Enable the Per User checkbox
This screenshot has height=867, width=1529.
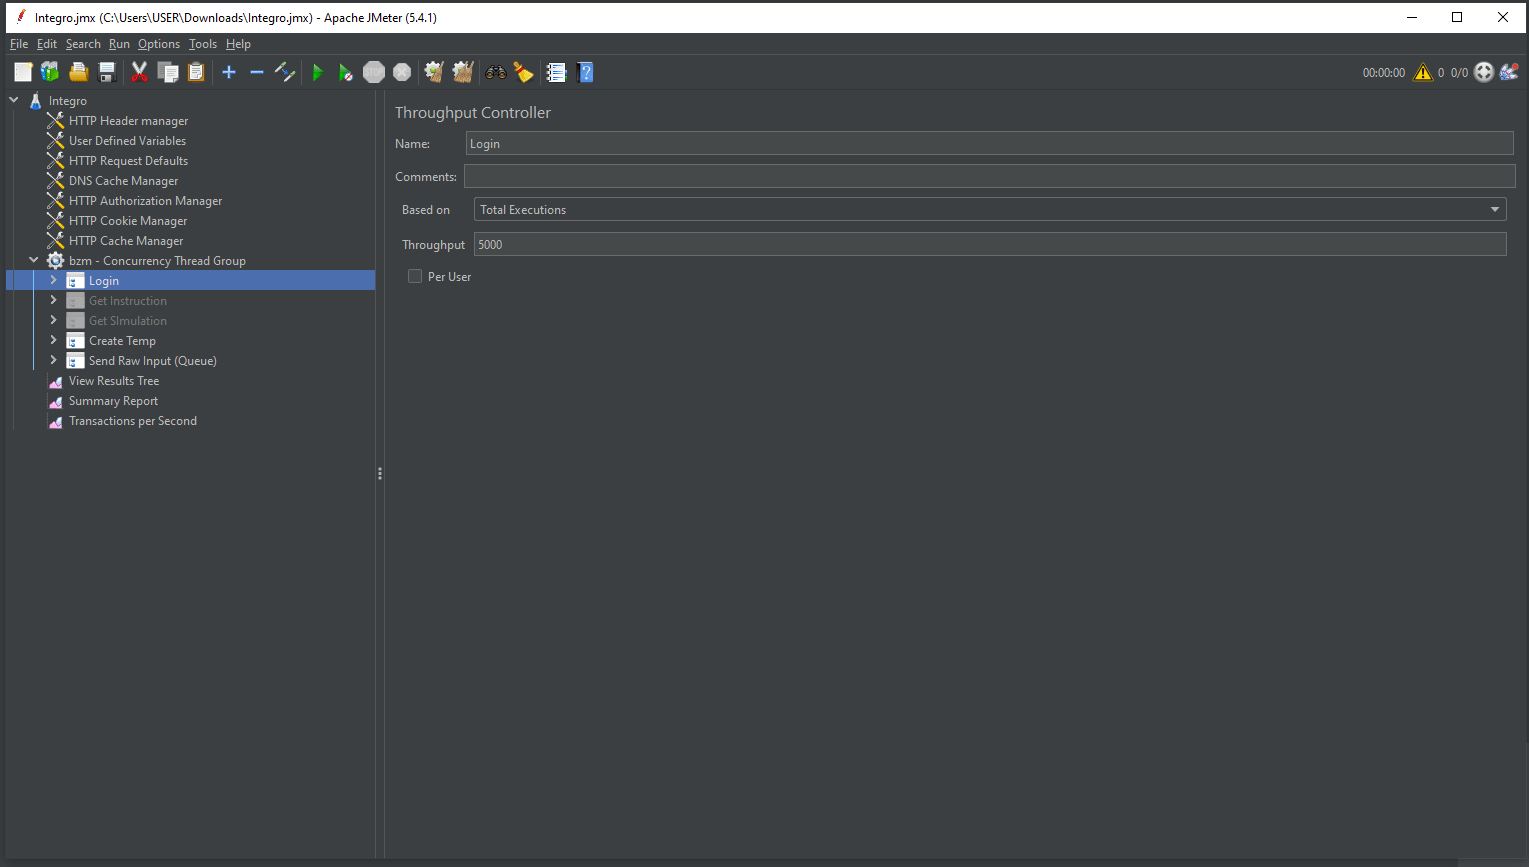point(415,276)
